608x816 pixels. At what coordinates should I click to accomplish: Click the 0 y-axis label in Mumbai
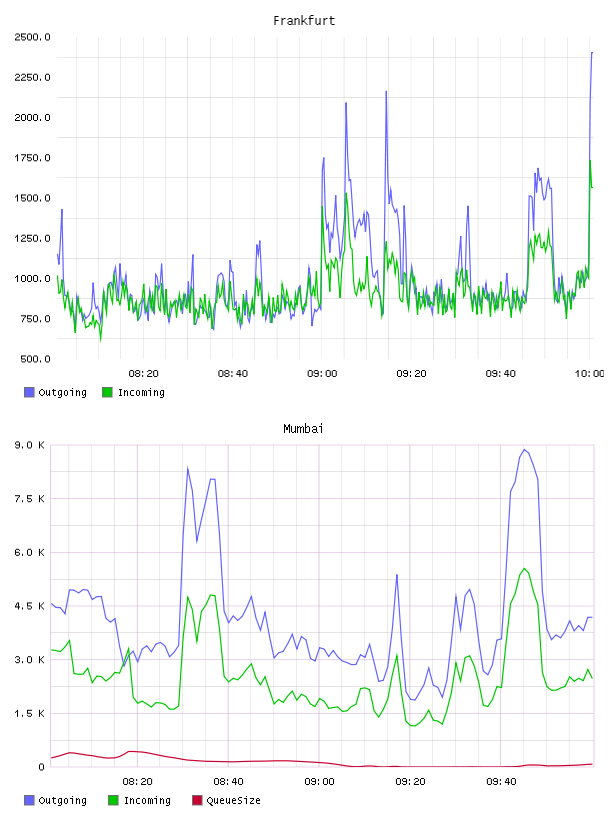(41, 767)
